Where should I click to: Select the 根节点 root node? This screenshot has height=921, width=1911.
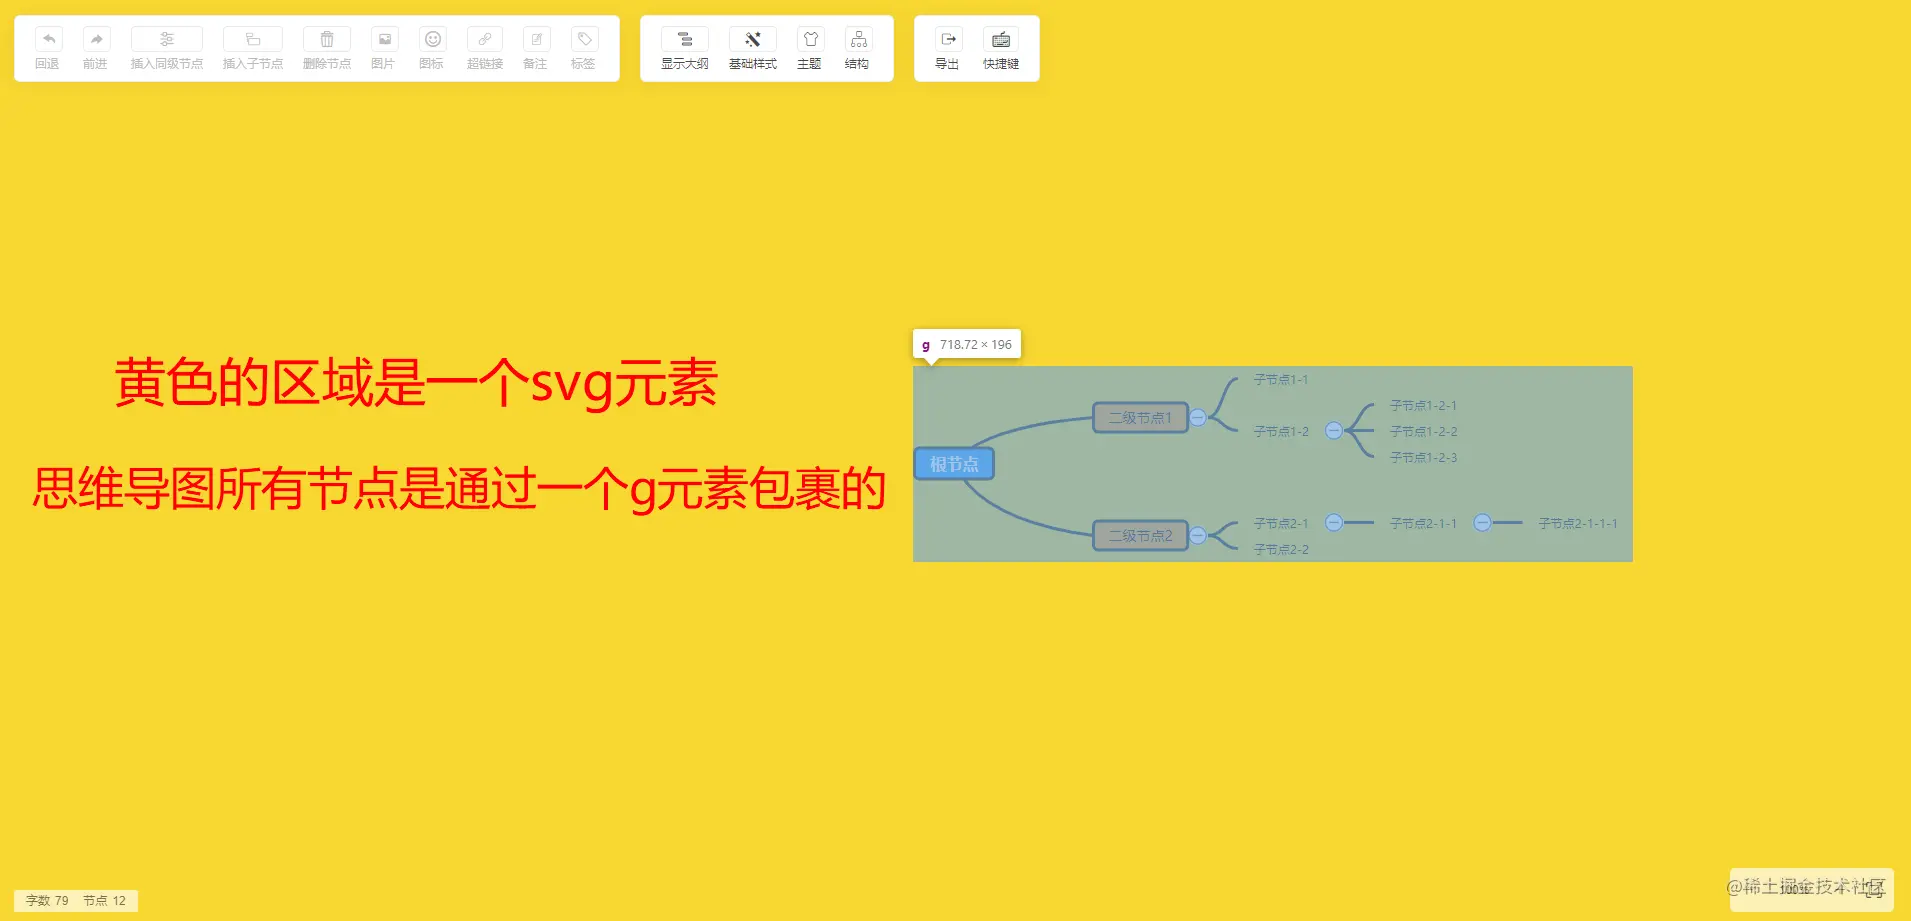[953, 463]
